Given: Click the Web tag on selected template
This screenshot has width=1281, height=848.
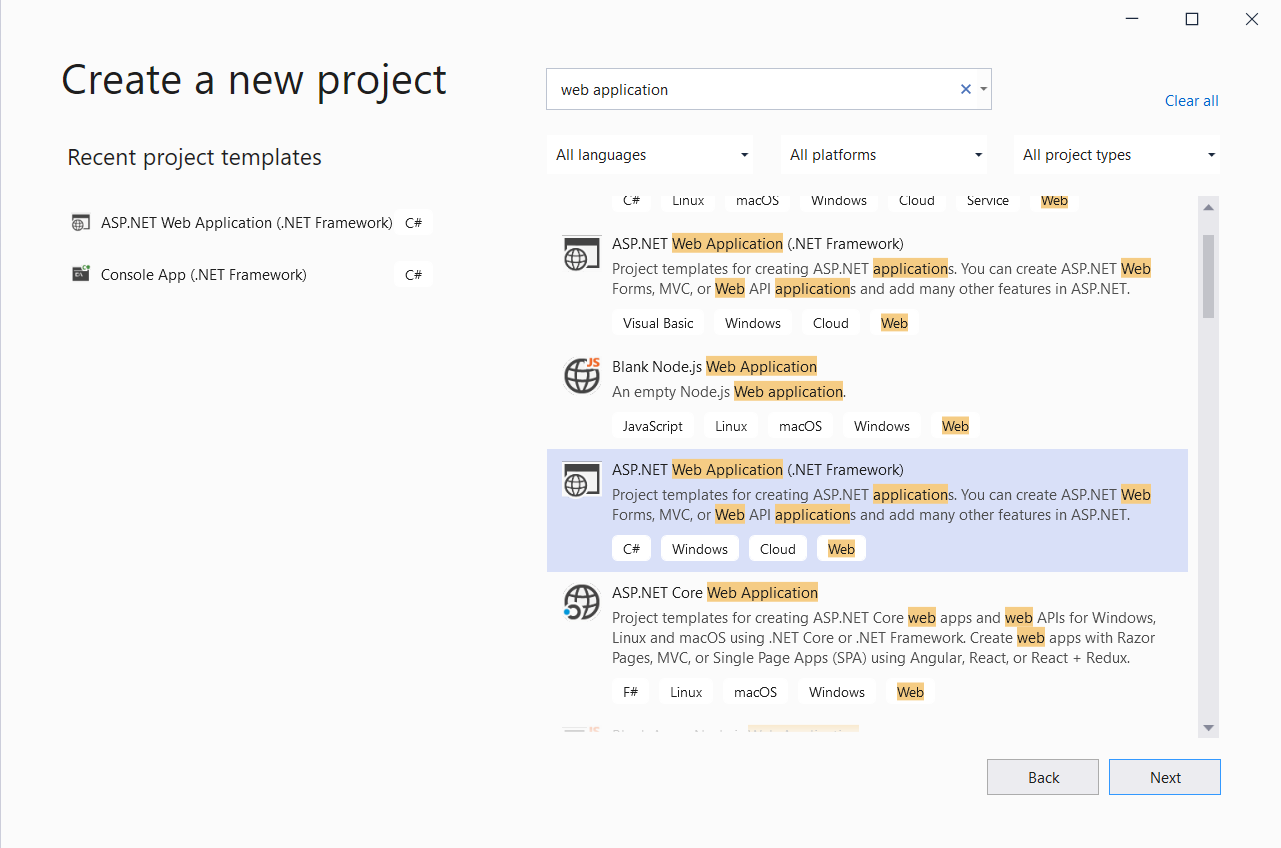Looking at the screenshot, I should pyautogui.click(x=841, y=549).
